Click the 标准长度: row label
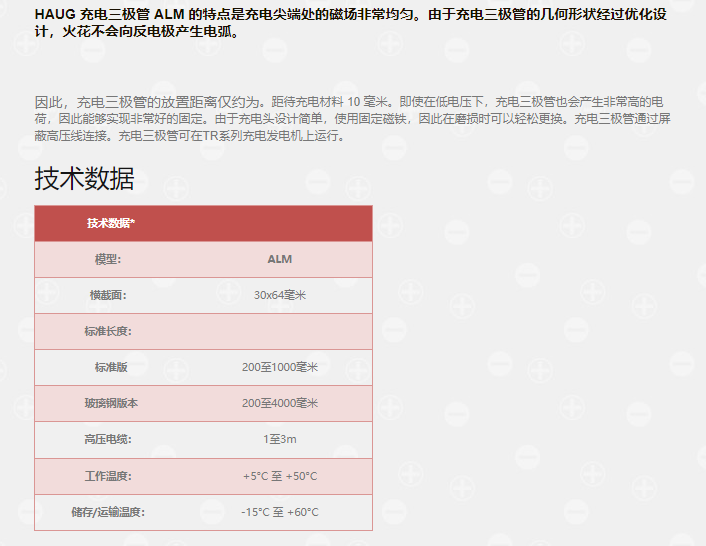Viewport: 706px width, 546px height. coord(108,331)
